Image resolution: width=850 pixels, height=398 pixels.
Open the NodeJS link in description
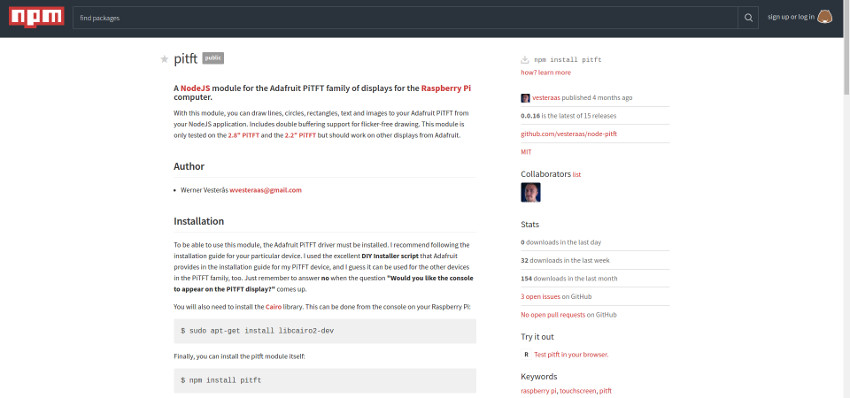195,88
